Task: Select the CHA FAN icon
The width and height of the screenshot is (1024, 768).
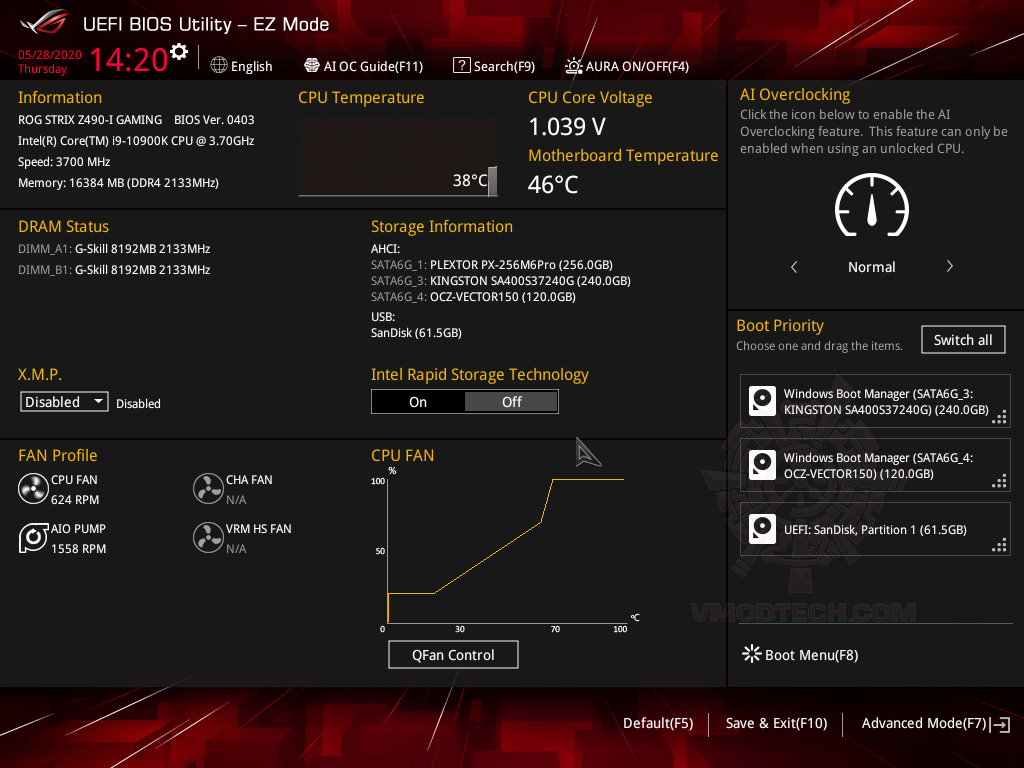Action: [208, 488]
